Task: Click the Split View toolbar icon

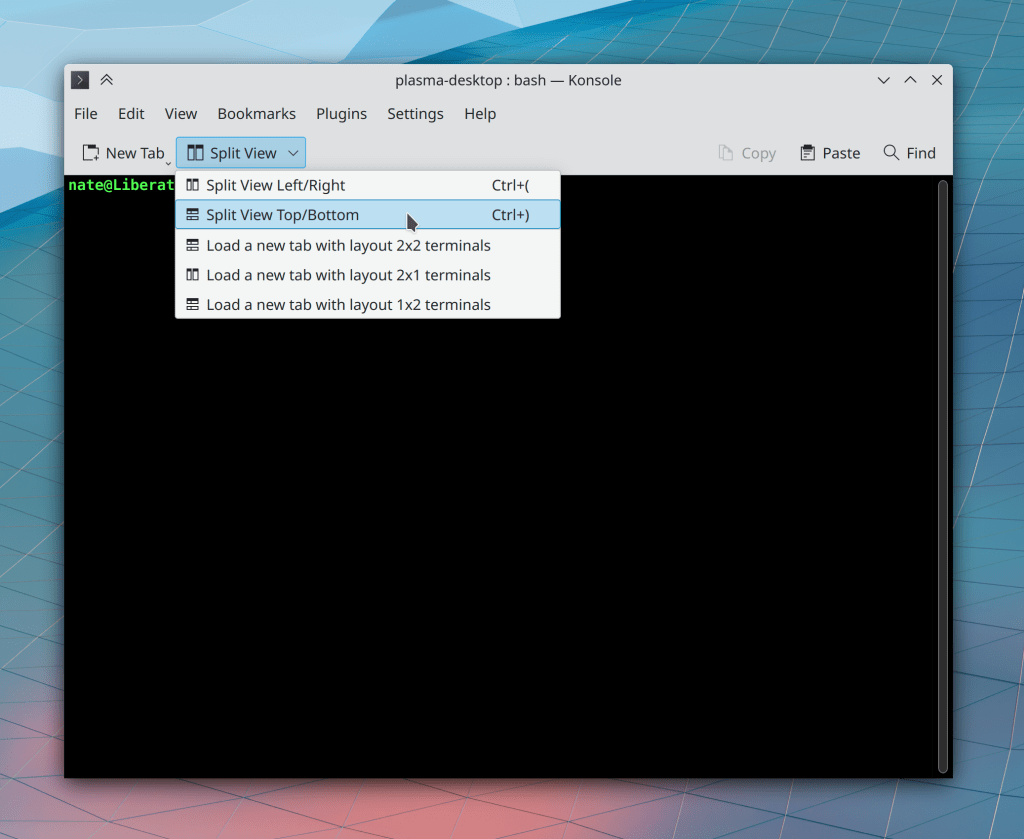Action: tap(195, 153)
